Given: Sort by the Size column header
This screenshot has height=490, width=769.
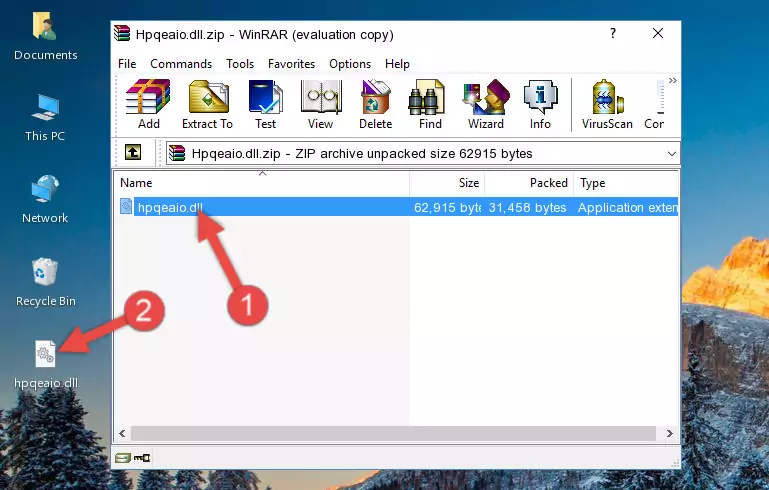Looking at the screenshot, I should 447,183.
